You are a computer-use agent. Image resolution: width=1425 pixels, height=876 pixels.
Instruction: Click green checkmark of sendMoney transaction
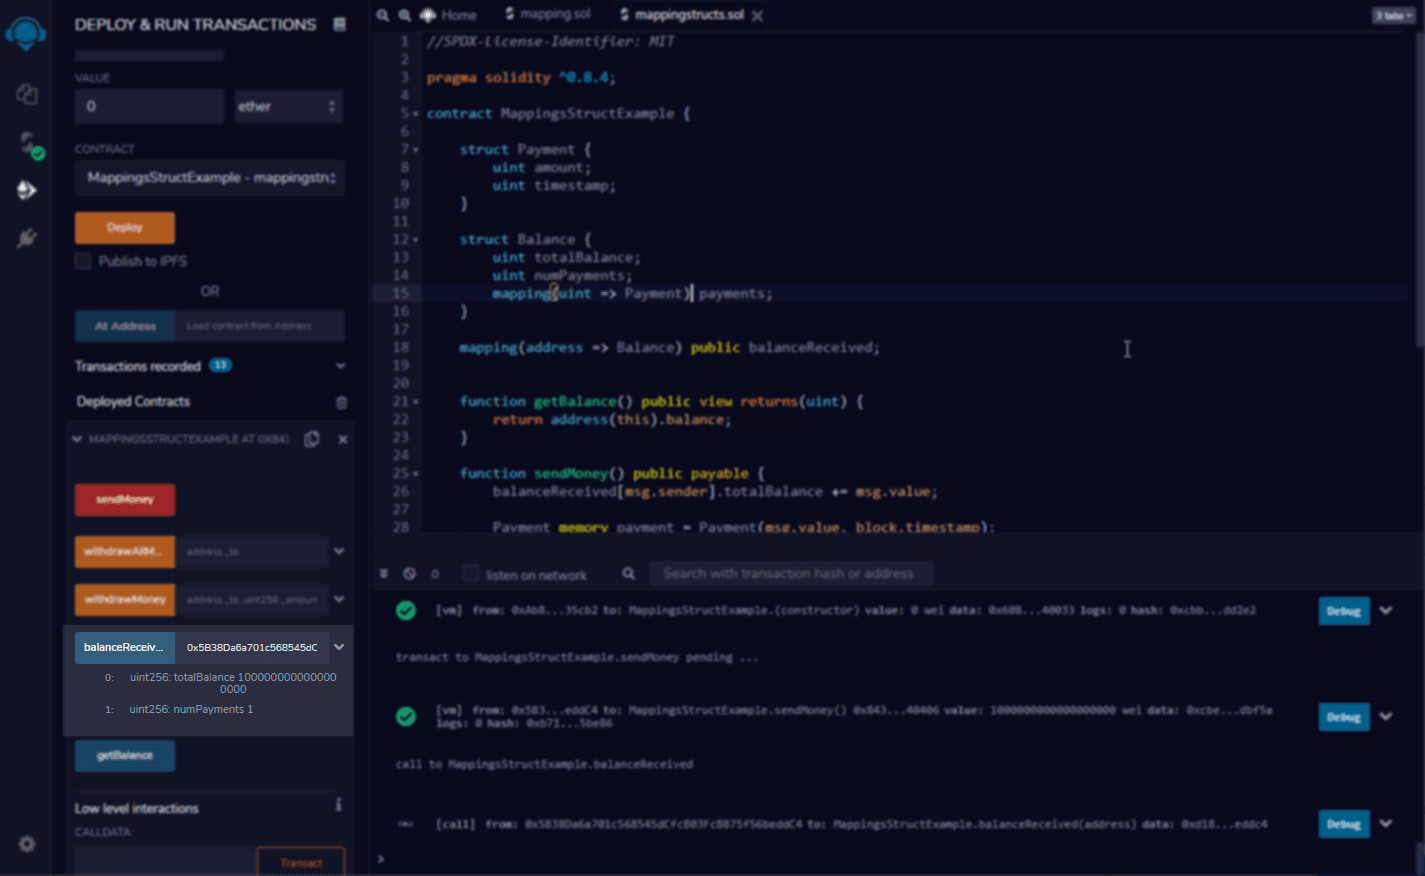(406, 716)
